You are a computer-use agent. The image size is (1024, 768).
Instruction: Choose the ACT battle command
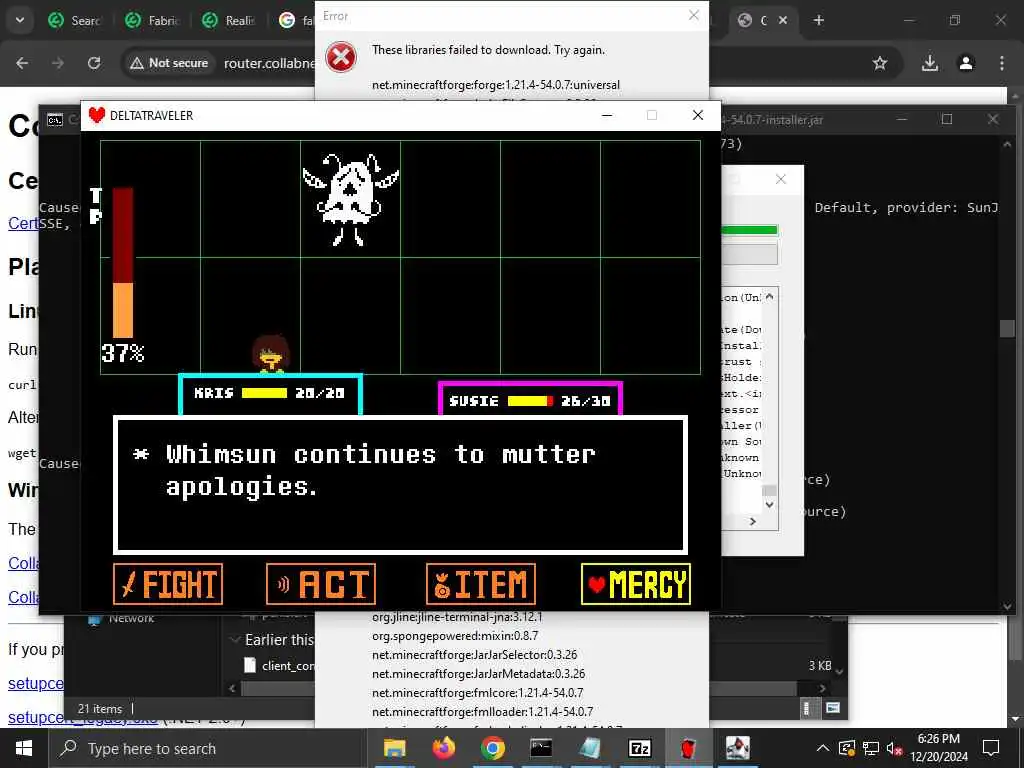click(x=321, y=584)
